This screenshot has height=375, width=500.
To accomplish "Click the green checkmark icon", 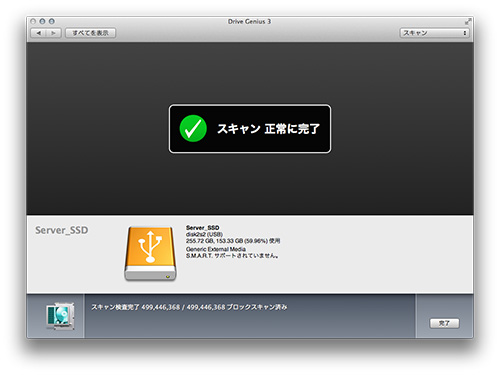I will 193,129.
